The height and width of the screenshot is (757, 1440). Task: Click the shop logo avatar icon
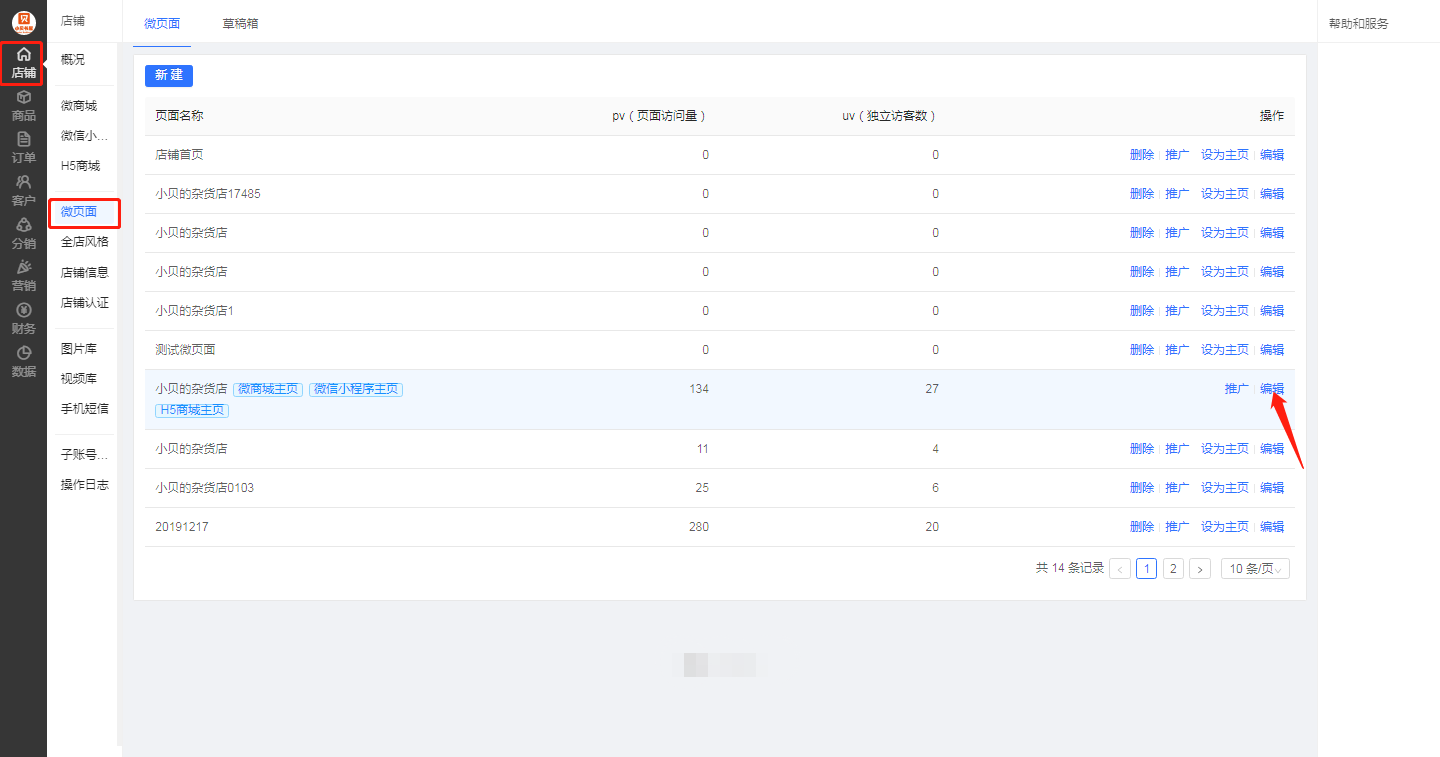[23, 21]
